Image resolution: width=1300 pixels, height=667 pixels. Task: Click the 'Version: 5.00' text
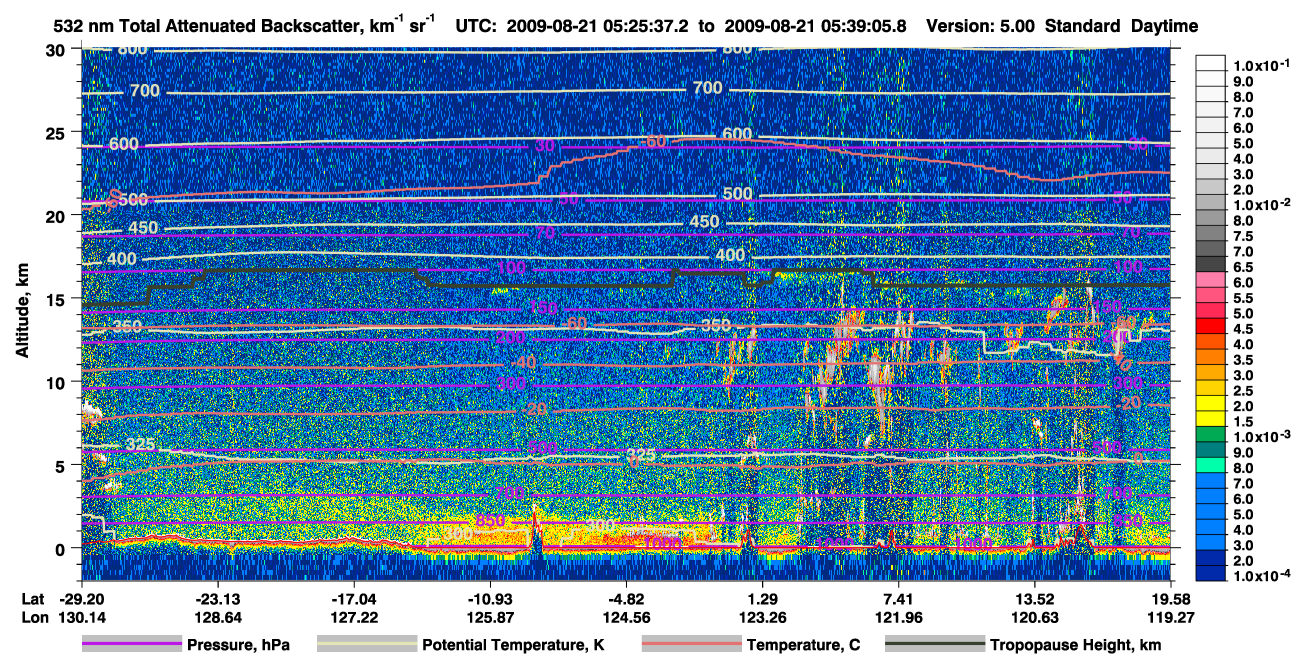pyautogui.click(x=982, y=25)
